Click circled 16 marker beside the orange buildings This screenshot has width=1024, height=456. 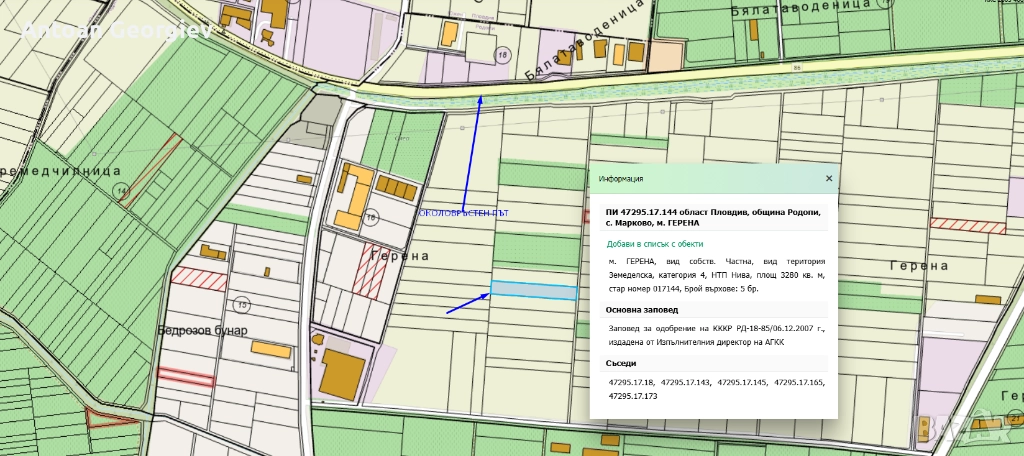[371, 216]
